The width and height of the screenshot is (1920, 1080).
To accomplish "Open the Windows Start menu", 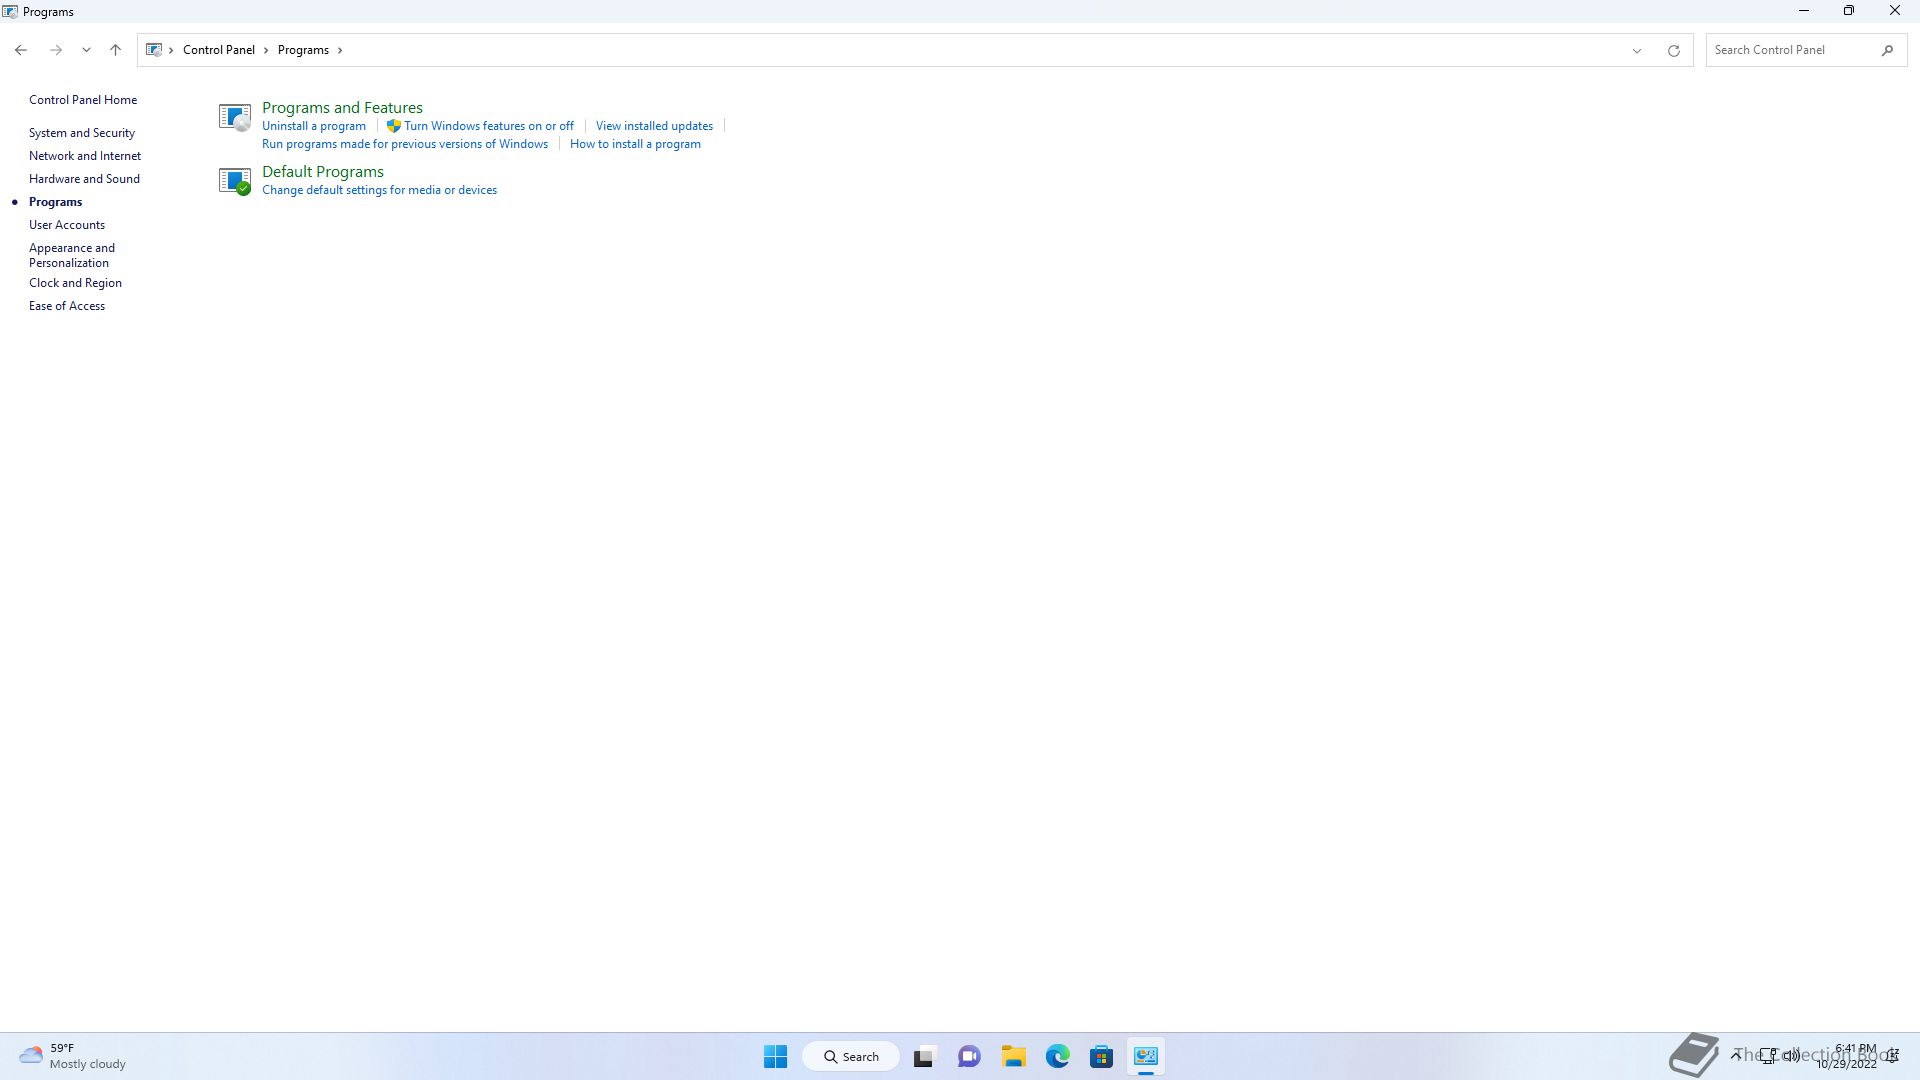I will pyautogui.click(x=775, y=1056).
